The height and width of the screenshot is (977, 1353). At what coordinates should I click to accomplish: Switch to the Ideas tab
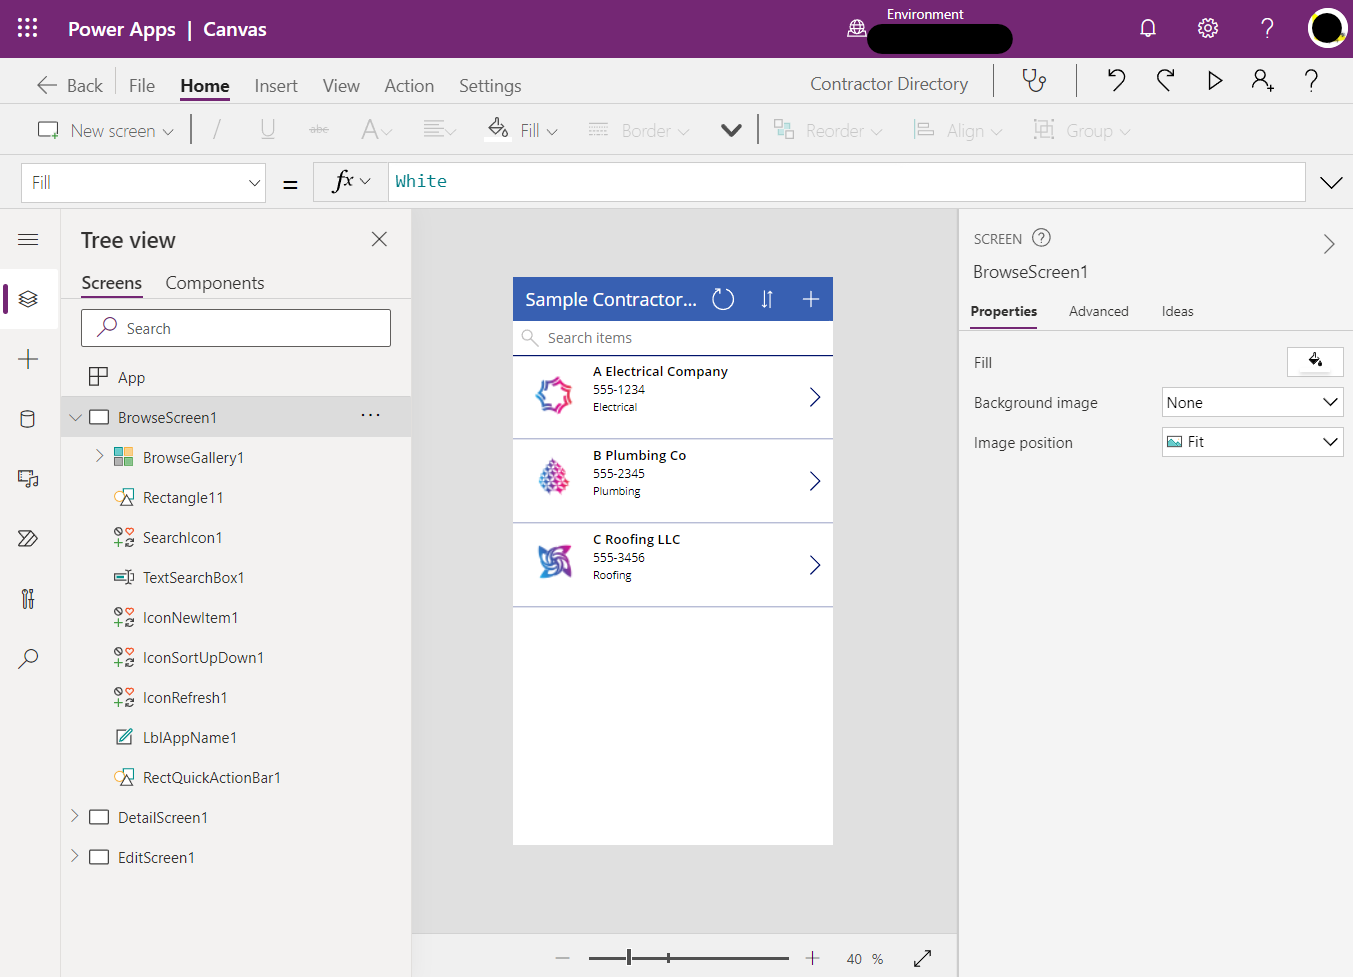tap(1177, 311)
